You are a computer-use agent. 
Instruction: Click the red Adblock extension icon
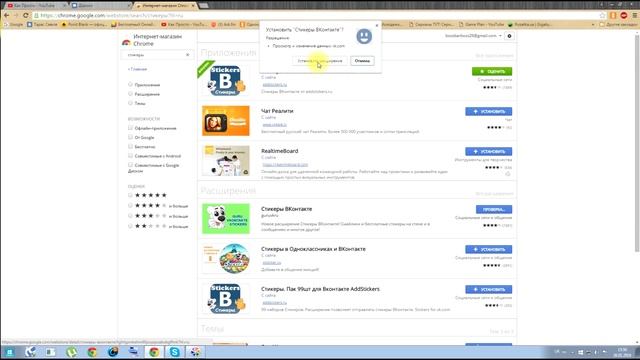coord(624,16)
